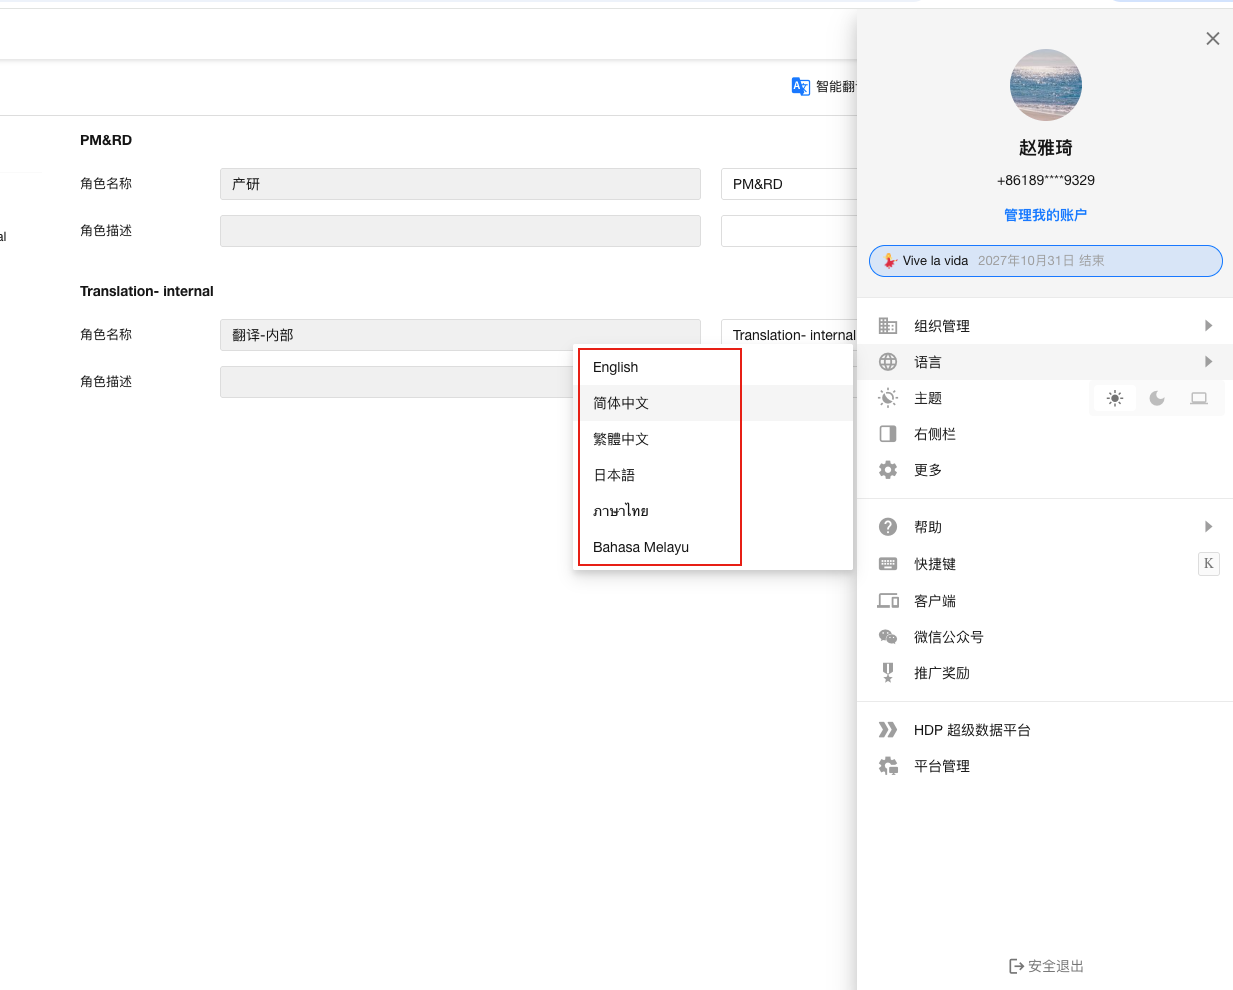
Task: Select Bahasa Melayu language option
Action: (713, 547)
